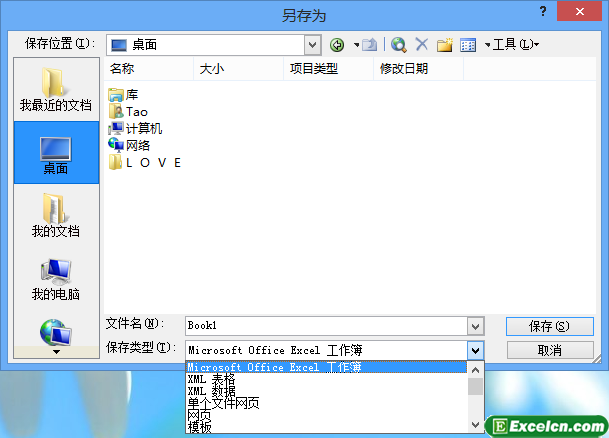Sort by the 大小 column header
Screen dimensions: 609x438
[x=238, y=69]
